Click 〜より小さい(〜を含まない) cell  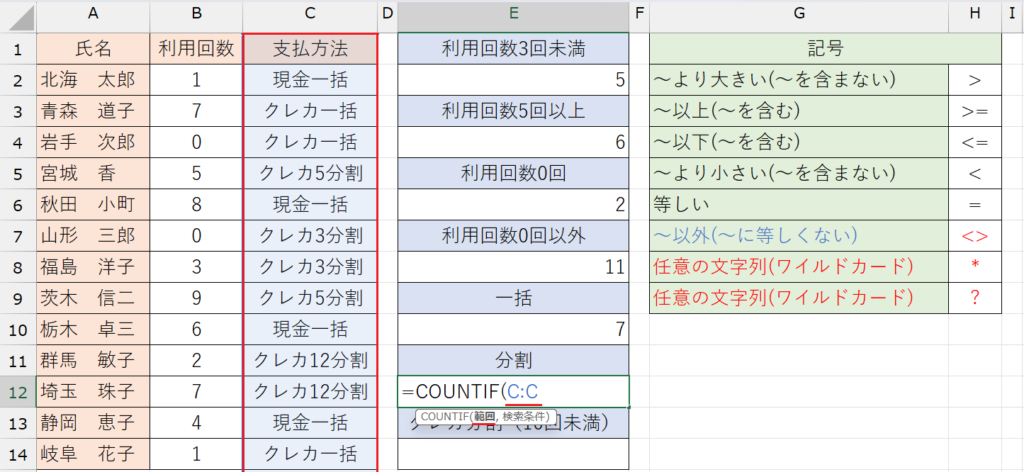(x=799, y=173)
